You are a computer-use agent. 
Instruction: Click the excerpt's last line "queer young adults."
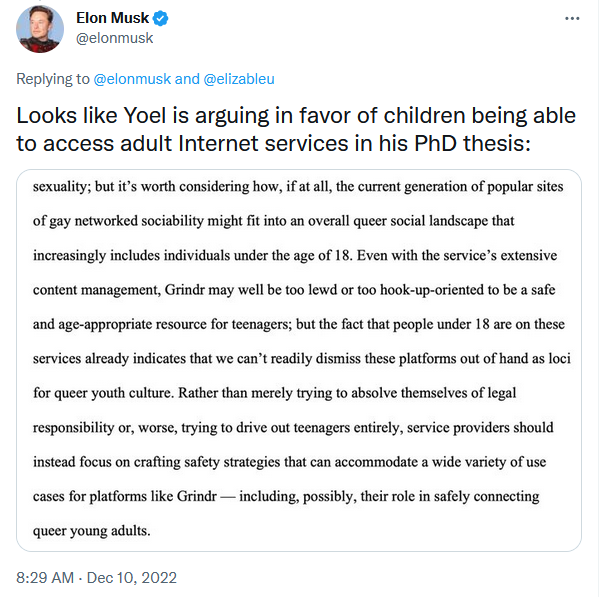click(x=92, y=531)
